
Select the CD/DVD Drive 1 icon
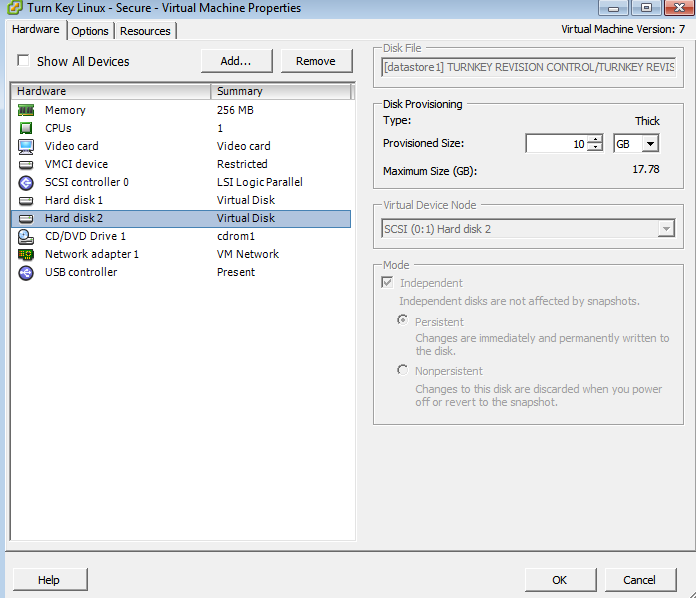(x=26, y=236)
